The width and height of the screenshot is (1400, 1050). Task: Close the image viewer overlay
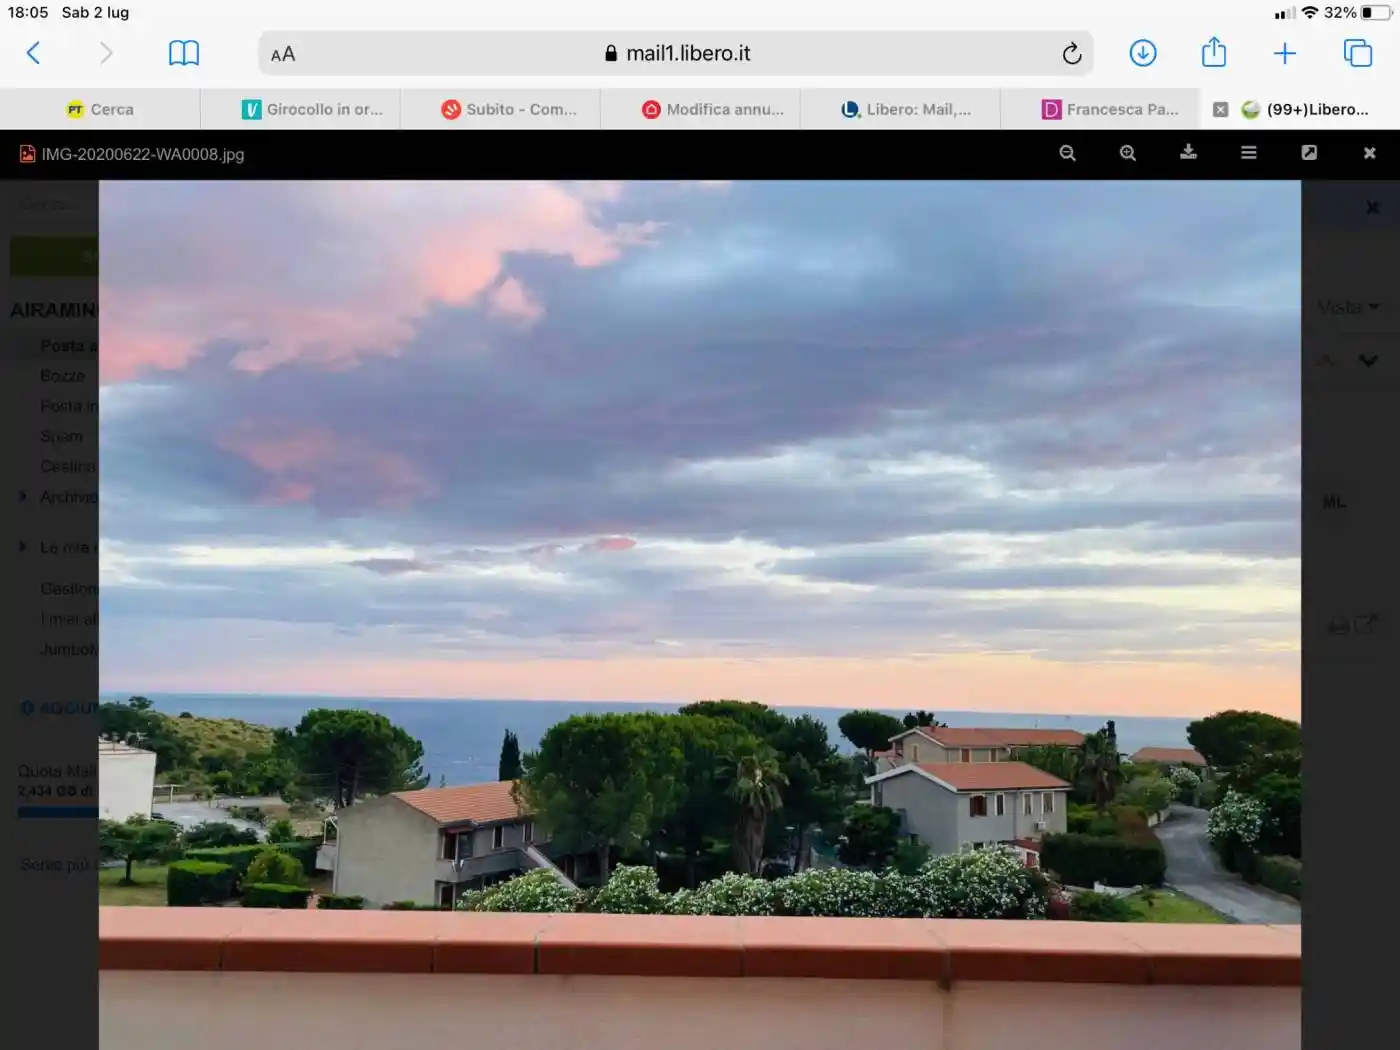[1369, 153]
